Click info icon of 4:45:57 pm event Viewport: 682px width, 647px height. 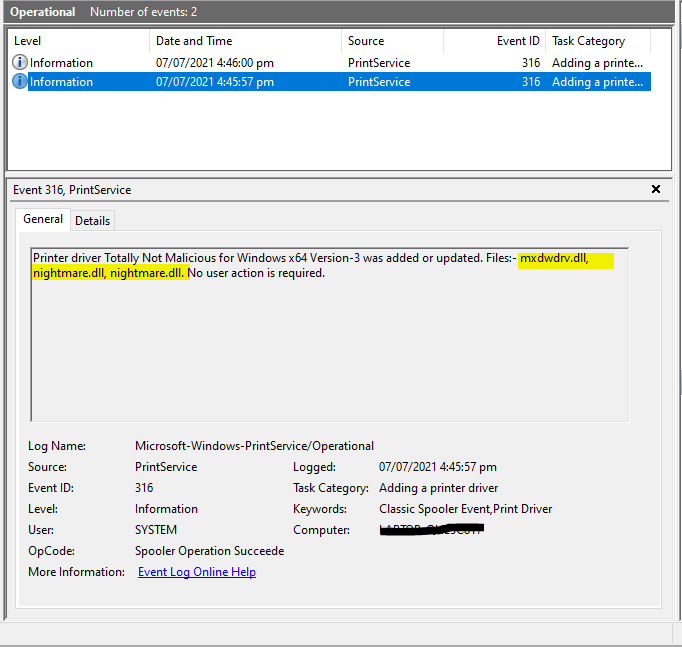(x=20, y=81)
